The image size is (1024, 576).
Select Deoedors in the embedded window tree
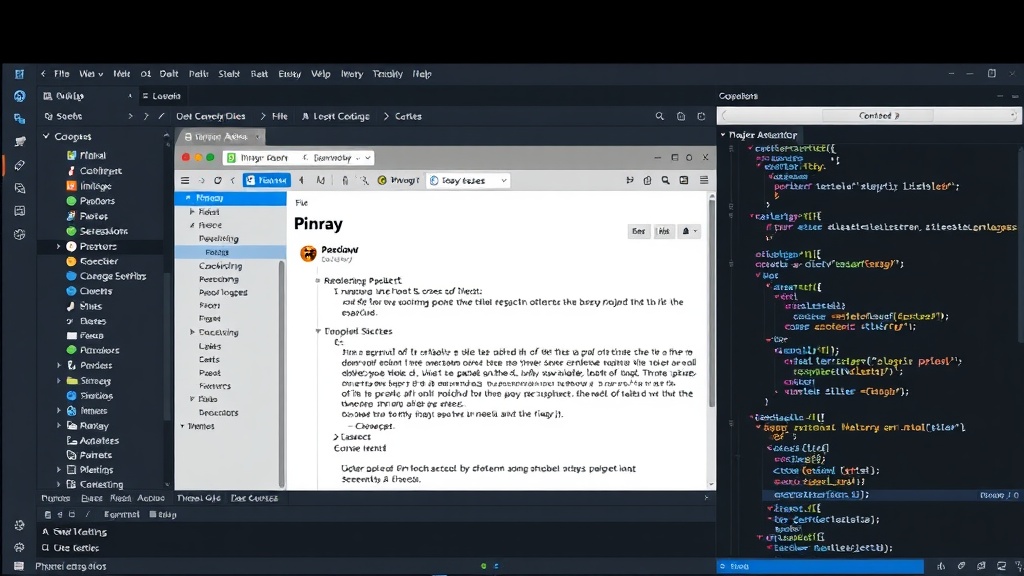pos(218,413)
